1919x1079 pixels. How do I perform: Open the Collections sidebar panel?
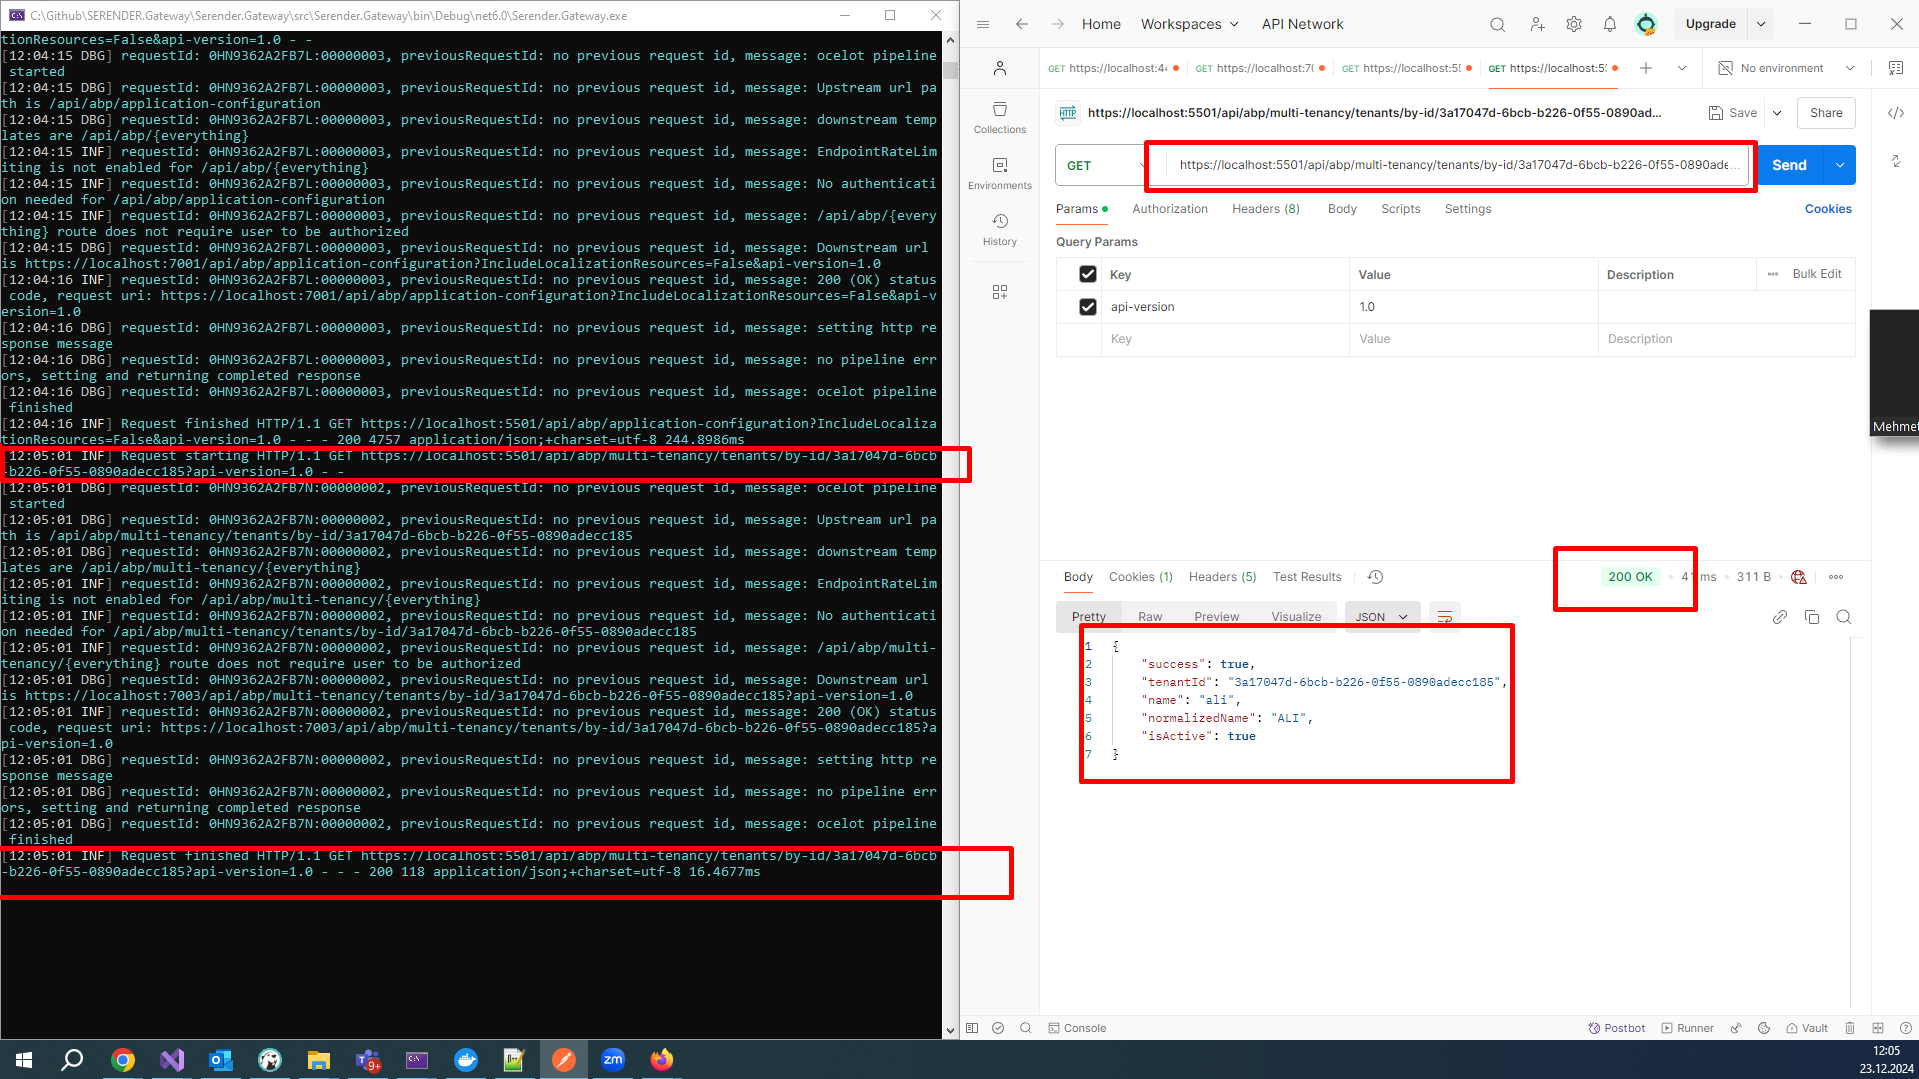(999, 117)
